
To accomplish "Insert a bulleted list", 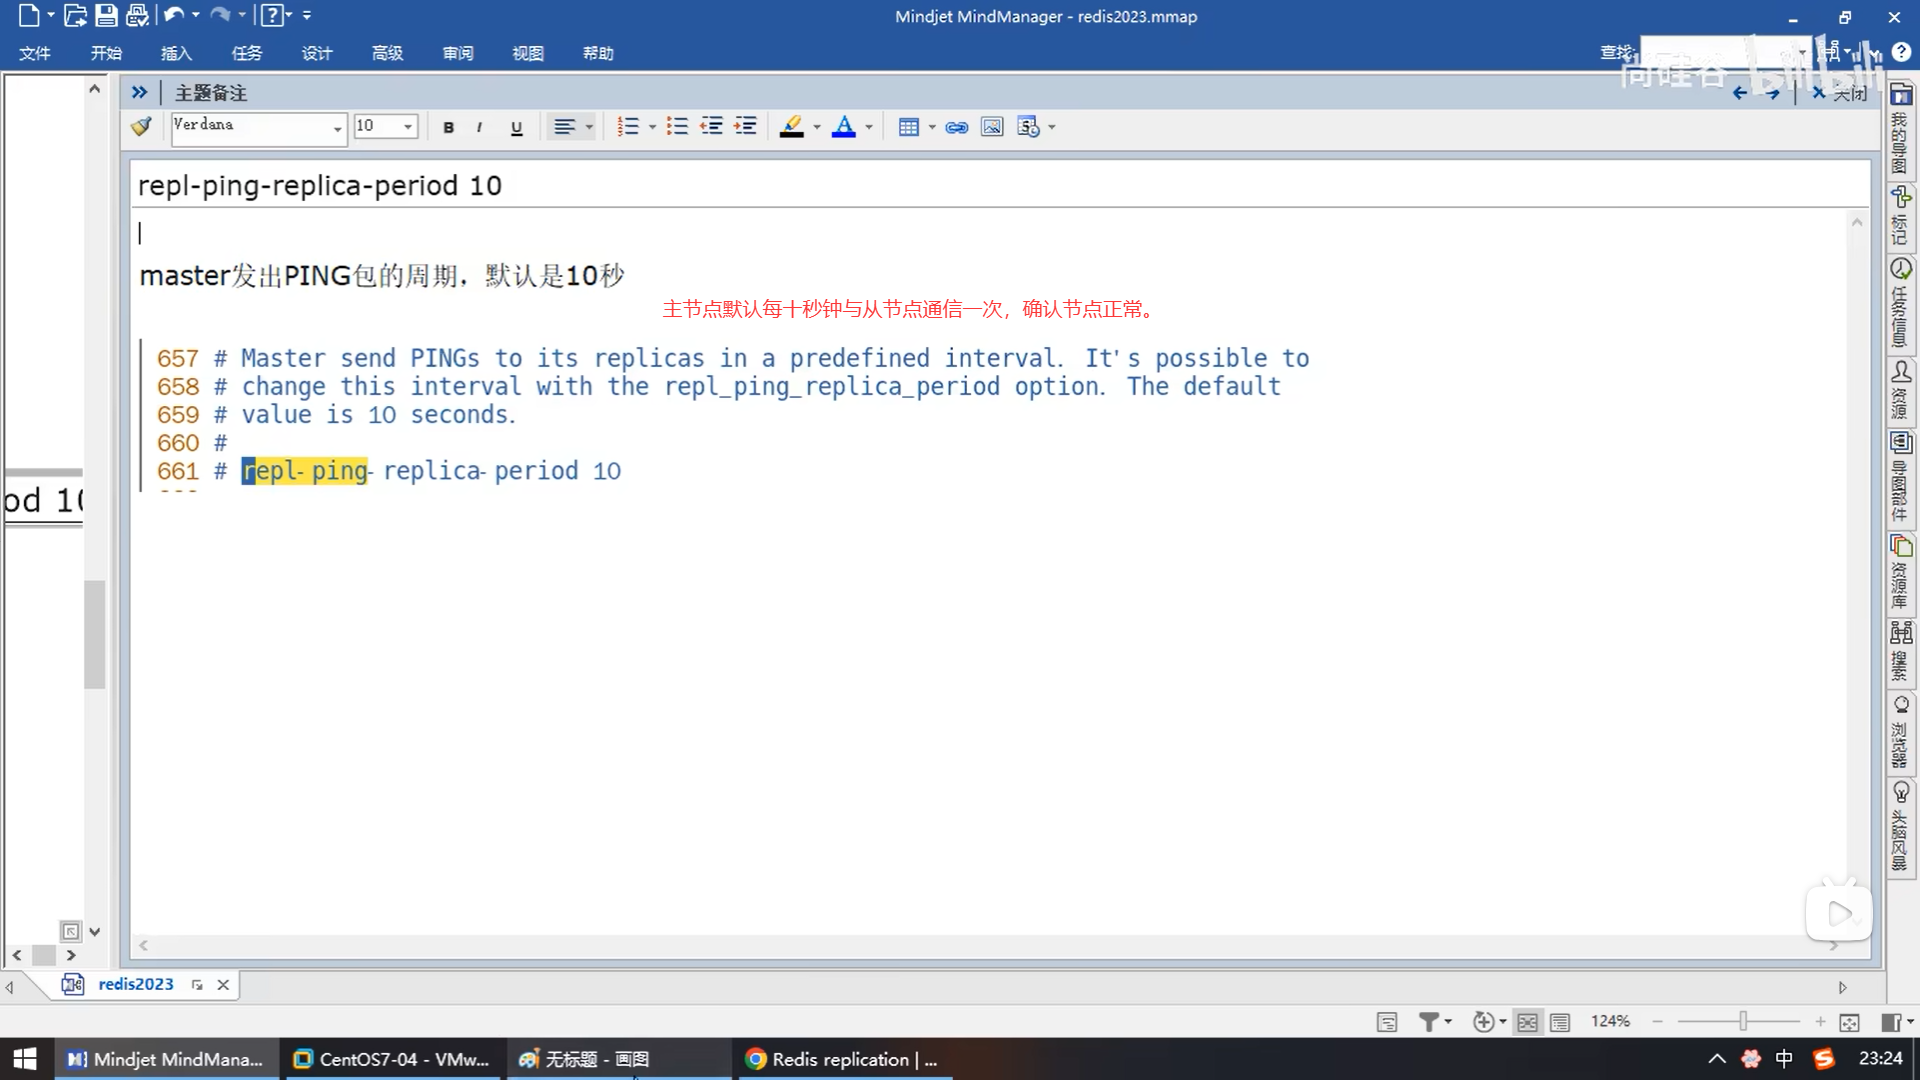I will [x=677, y=127].
